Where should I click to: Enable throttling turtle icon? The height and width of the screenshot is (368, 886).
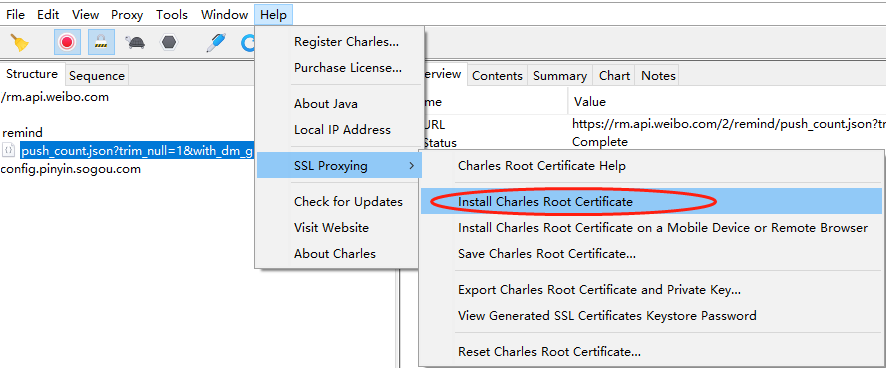pos(136,42)
